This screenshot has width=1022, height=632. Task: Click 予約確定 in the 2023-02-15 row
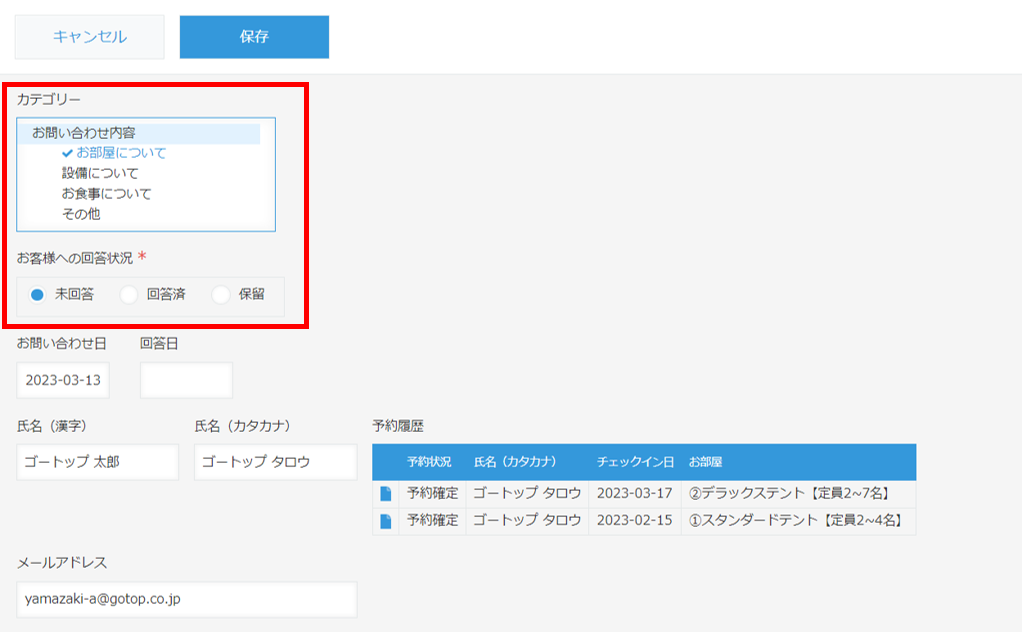[x=433, y=521]
